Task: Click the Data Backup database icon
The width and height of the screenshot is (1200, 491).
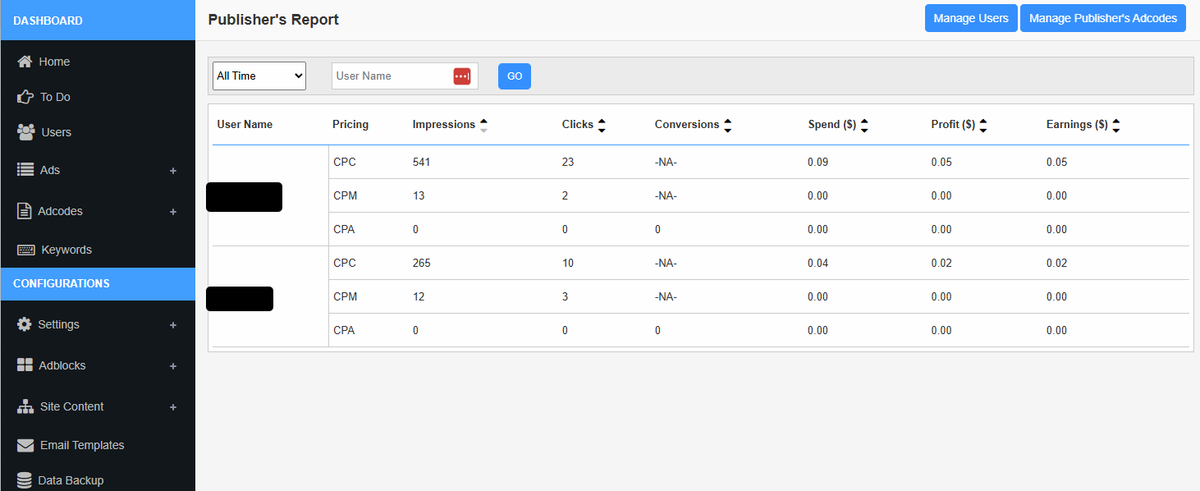Action: tap(25, 480)
